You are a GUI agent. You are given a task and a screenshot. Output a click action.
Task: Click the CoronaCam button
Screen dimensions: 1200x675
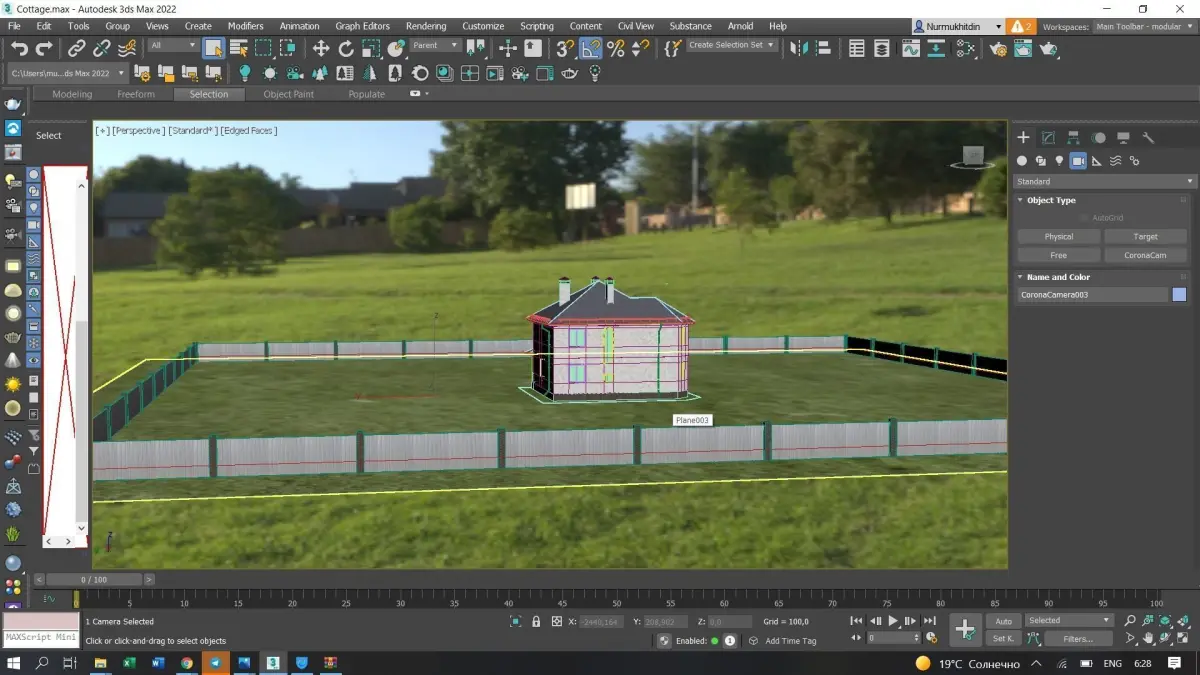coord(1146,255)
